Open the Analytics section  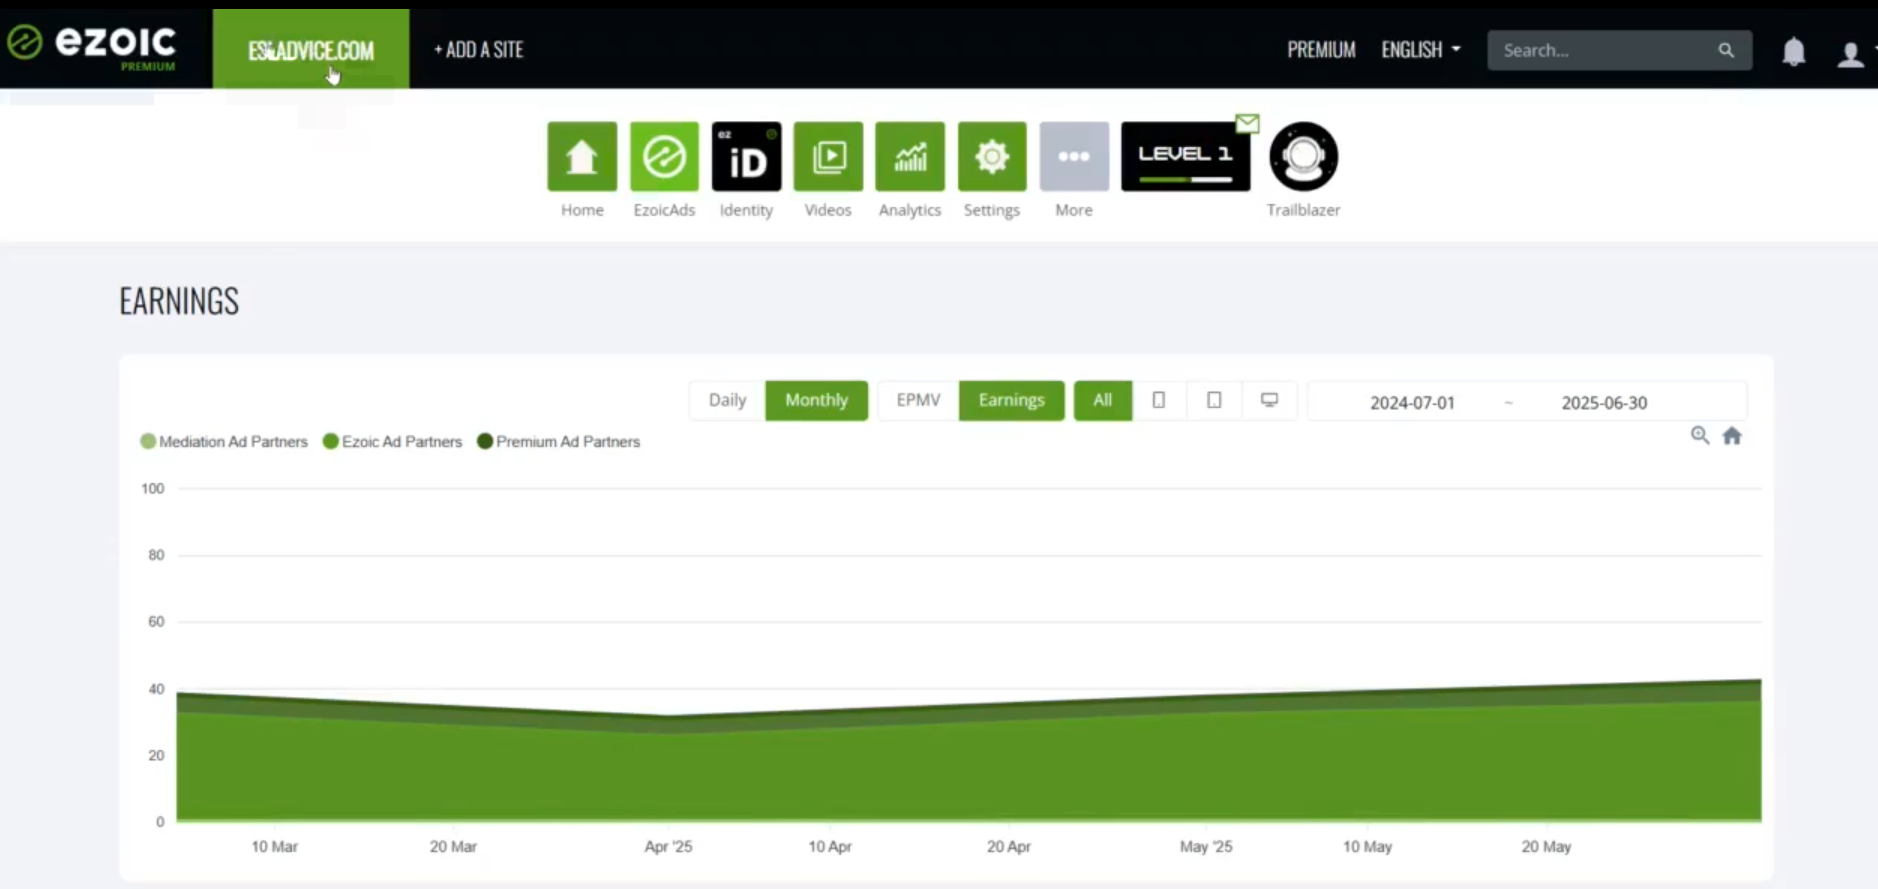coord(910,157)
